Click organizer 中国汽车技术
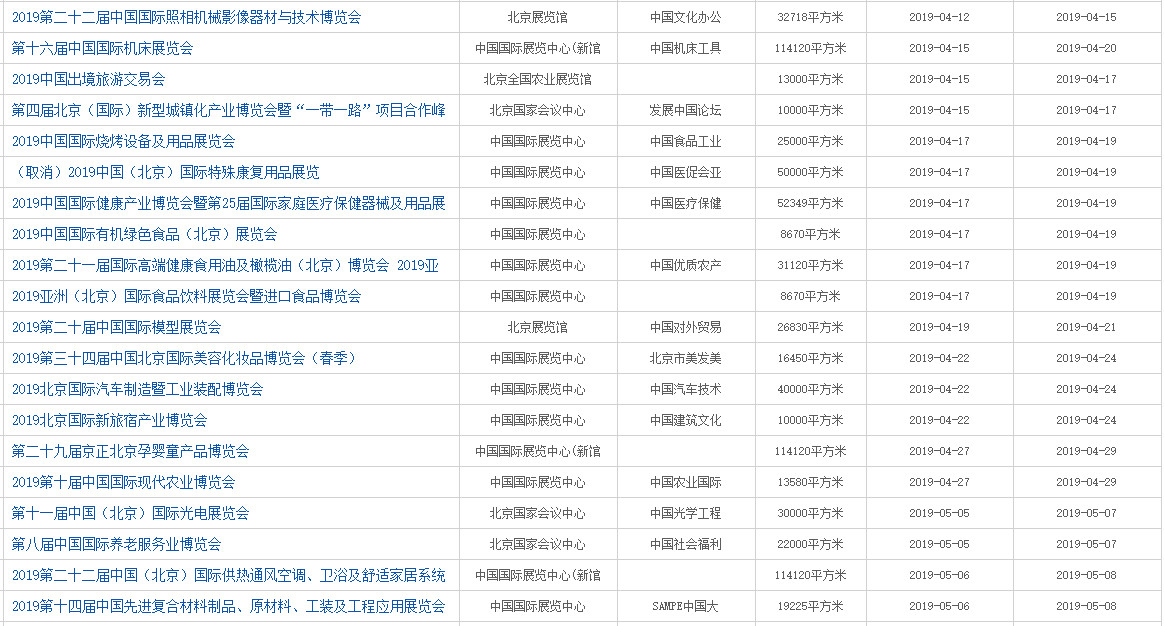Screen dimensions: 1165x626 tap(685, 390)
